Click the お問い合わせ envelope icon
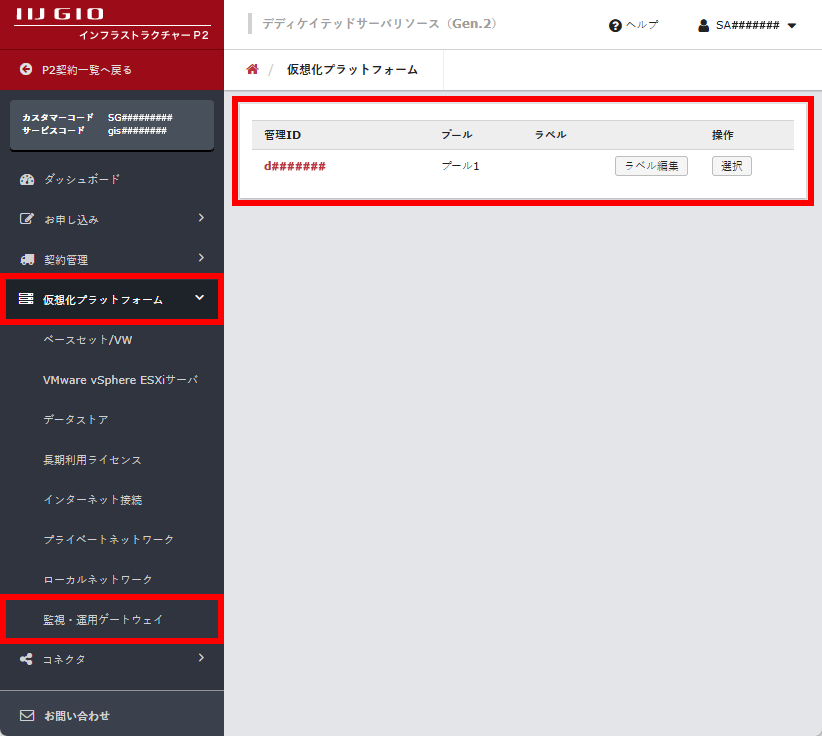Image resolution: width=822 pixels, height=736 pixels. click(x=27, y=716)
